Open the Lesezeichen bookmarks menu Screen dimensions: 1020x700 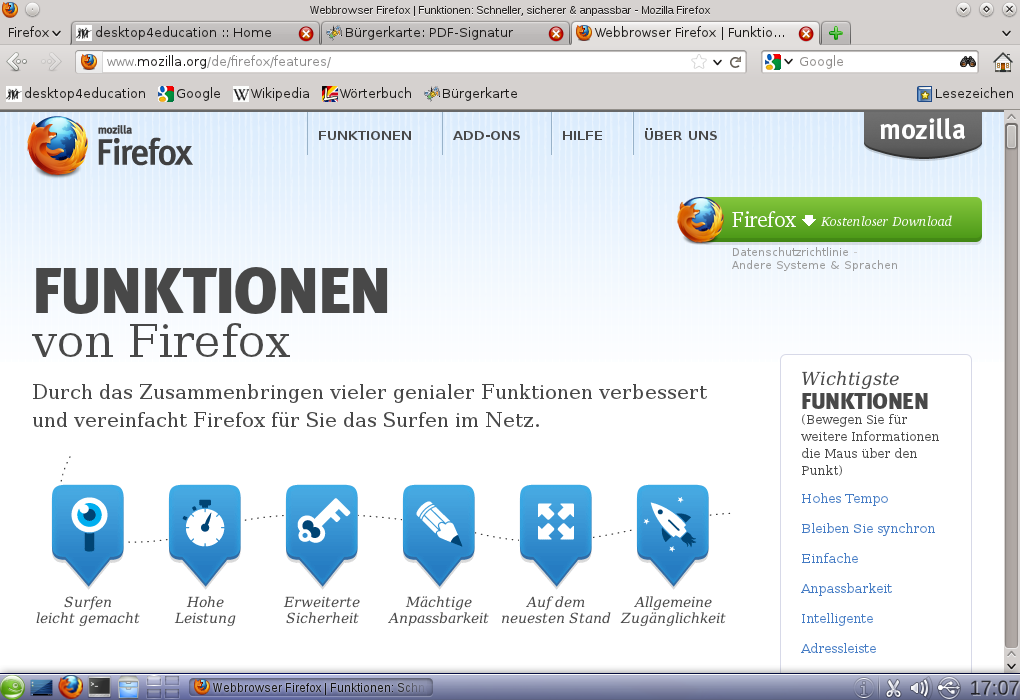(965, 94)
